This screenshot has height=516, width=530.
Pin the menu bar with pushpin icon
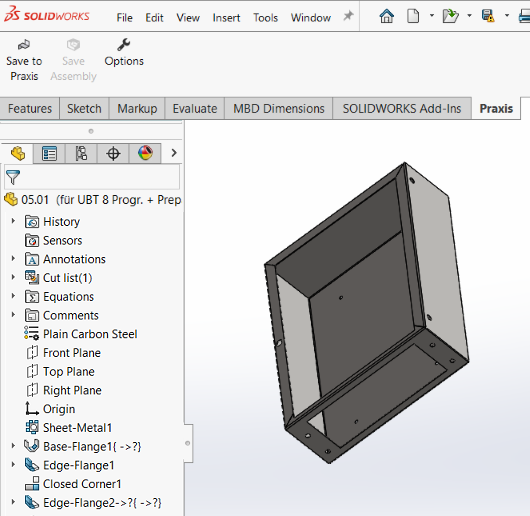click(x=348, y=16)
